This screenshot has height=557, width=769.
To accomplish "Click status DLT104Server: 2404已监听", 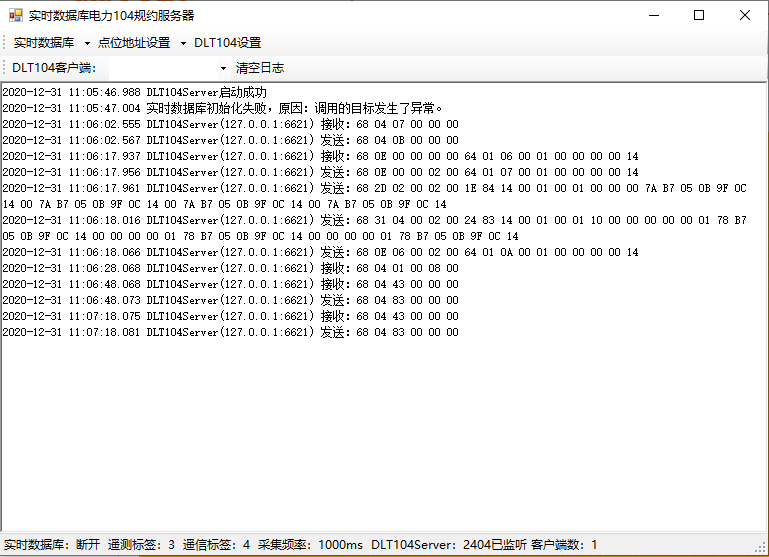I will click(449, 545).
